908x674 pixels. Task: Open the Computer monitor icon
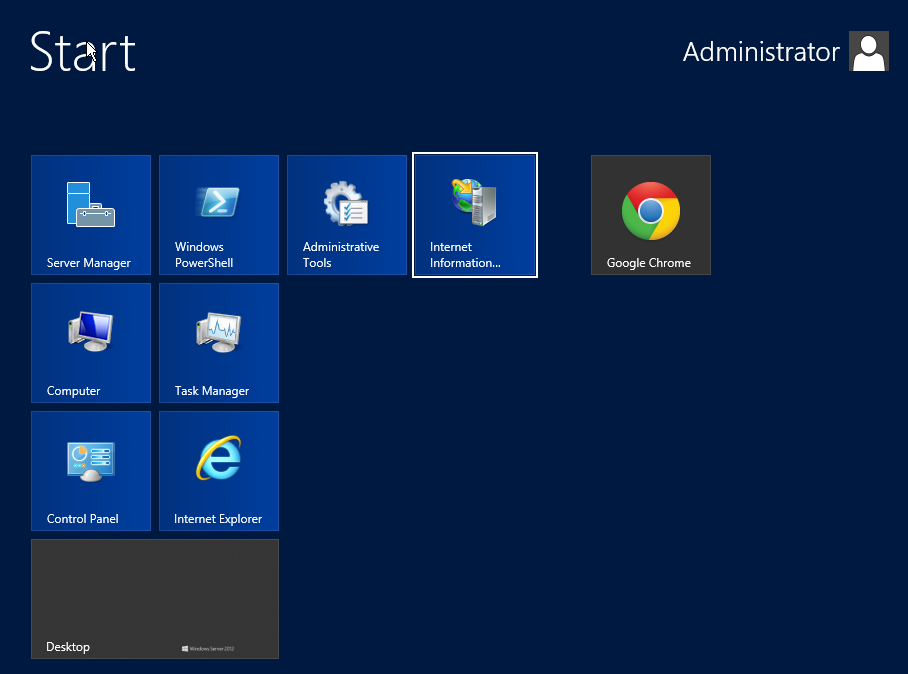[90, 330]
